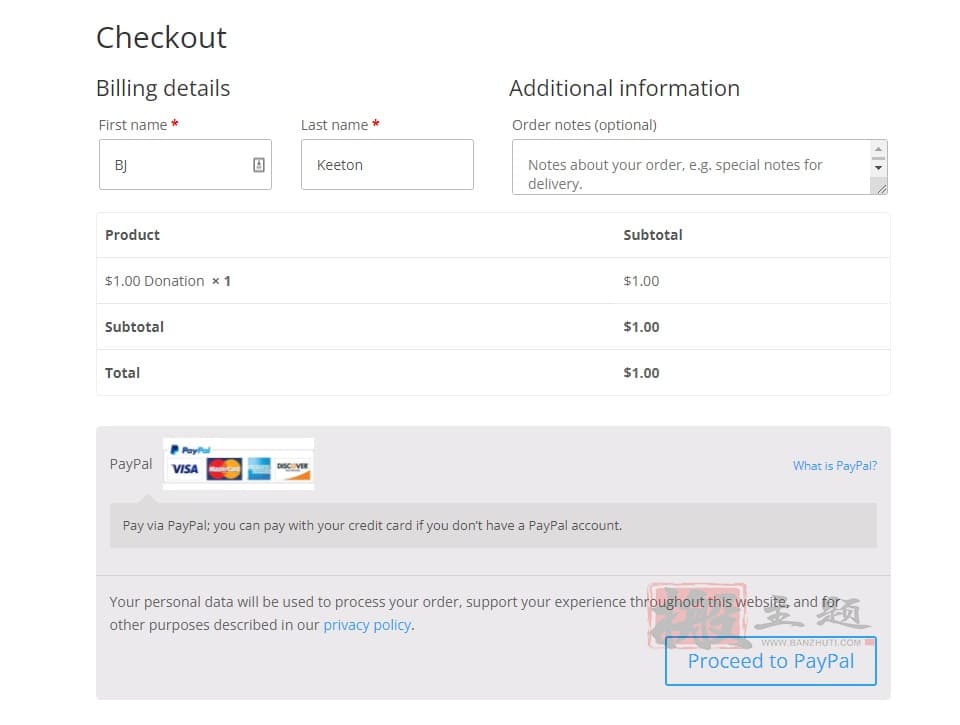
Task: Select the $1.00 Donation product row
Action: [x=493, y=281]
